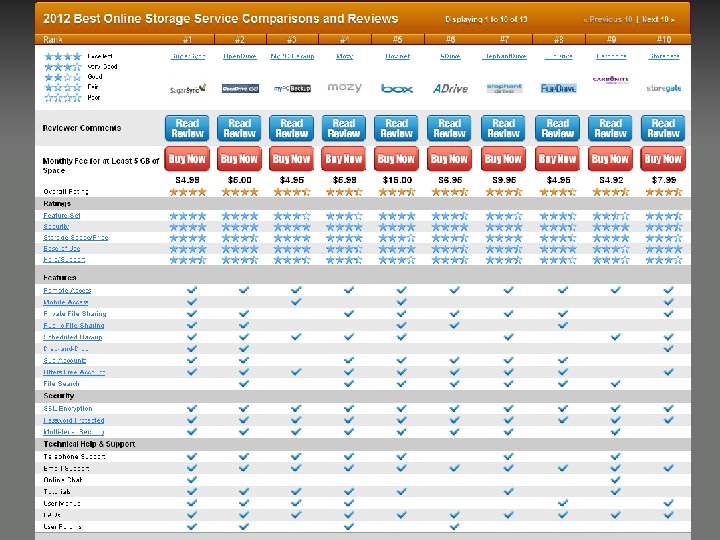Click the Online Chat row label
This screenshot has width=720, height=540.
tap(63, 480)
